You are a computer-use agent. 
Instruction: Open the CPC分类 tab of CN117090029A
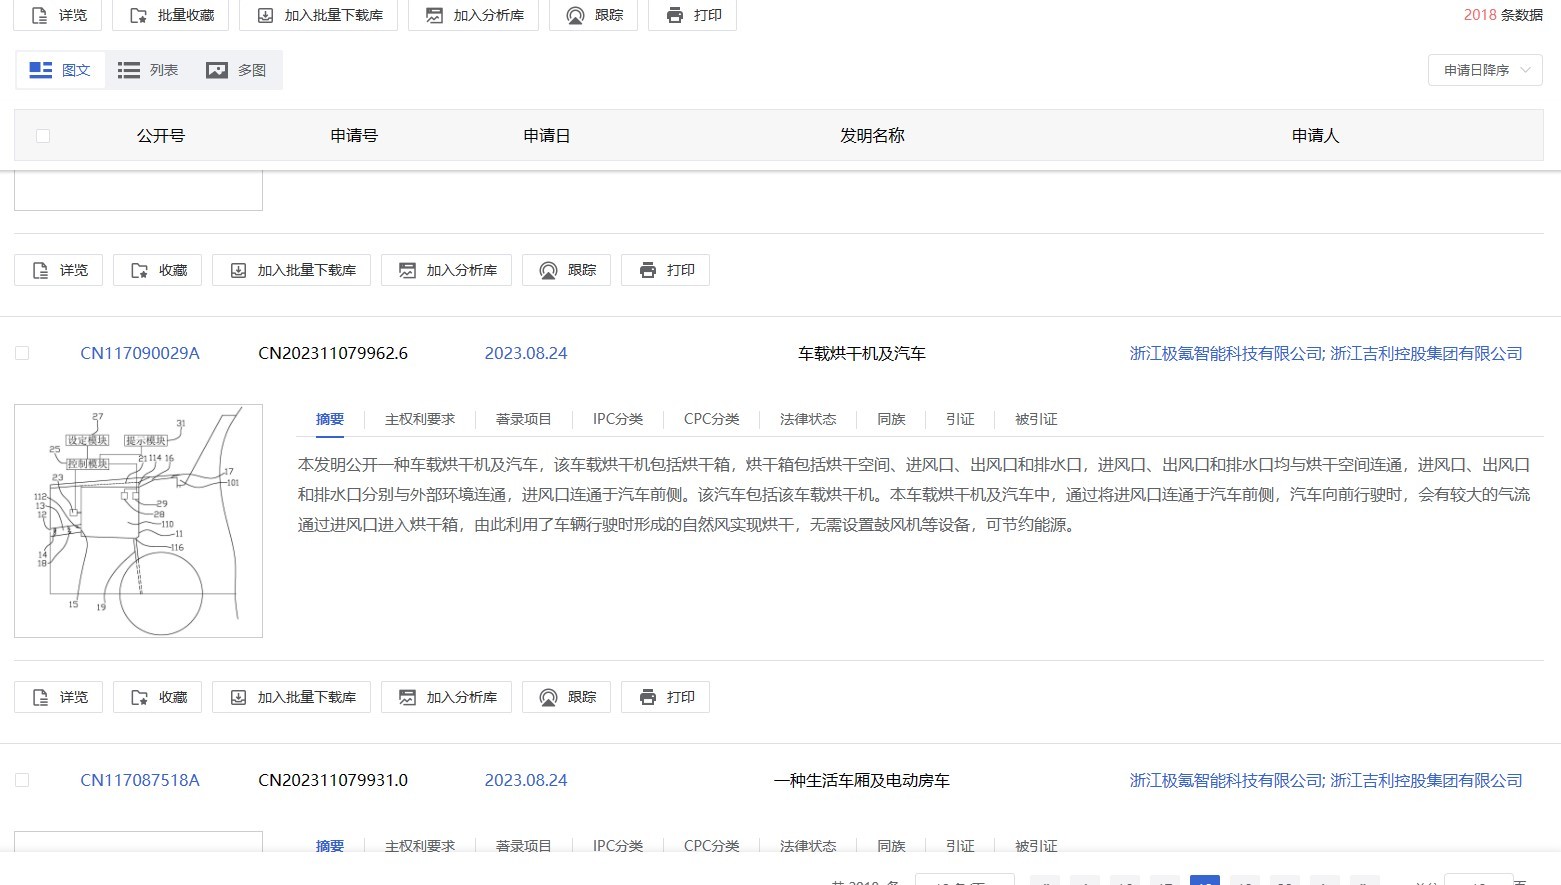(712, 419)
